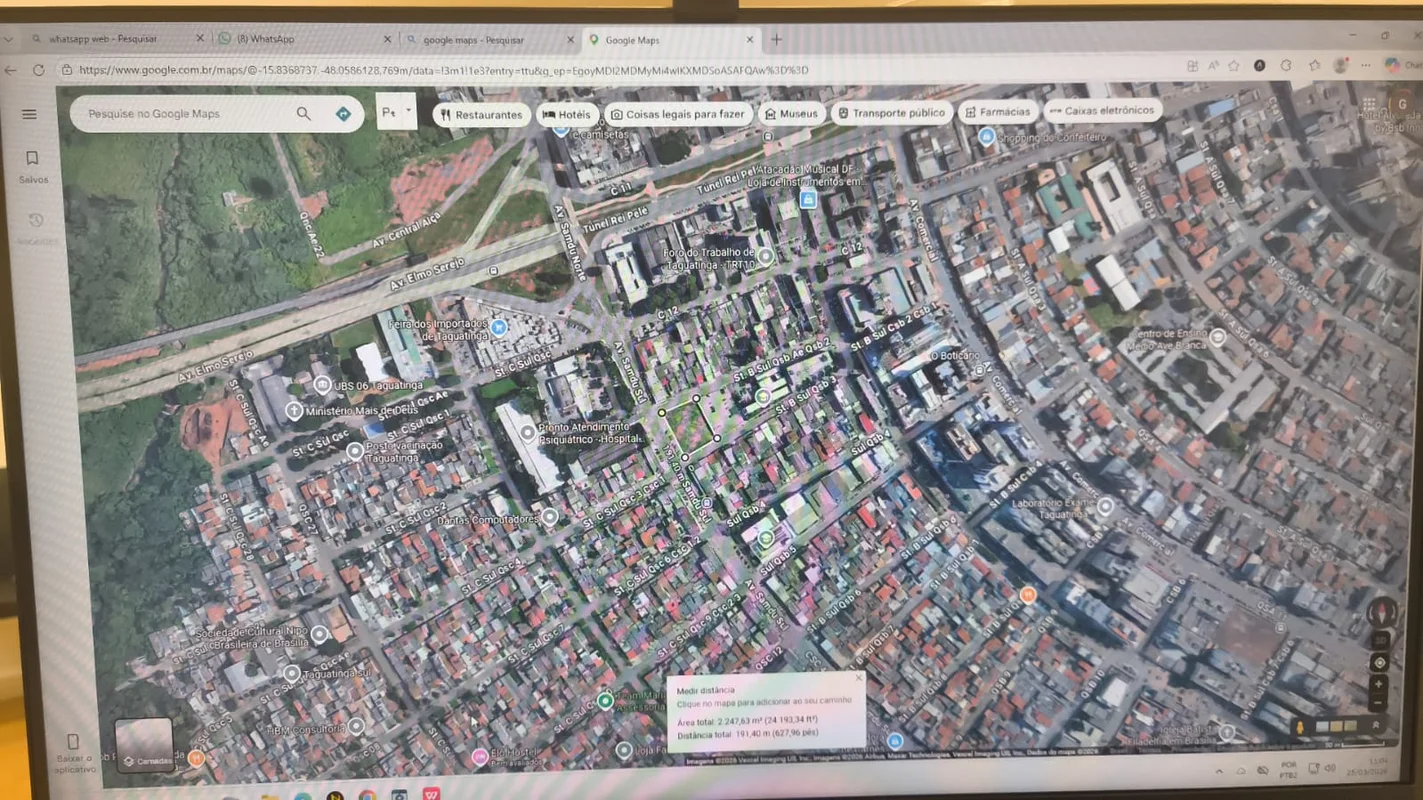
Task: Open the Salvos saved places panel
Action: [32, 165]
